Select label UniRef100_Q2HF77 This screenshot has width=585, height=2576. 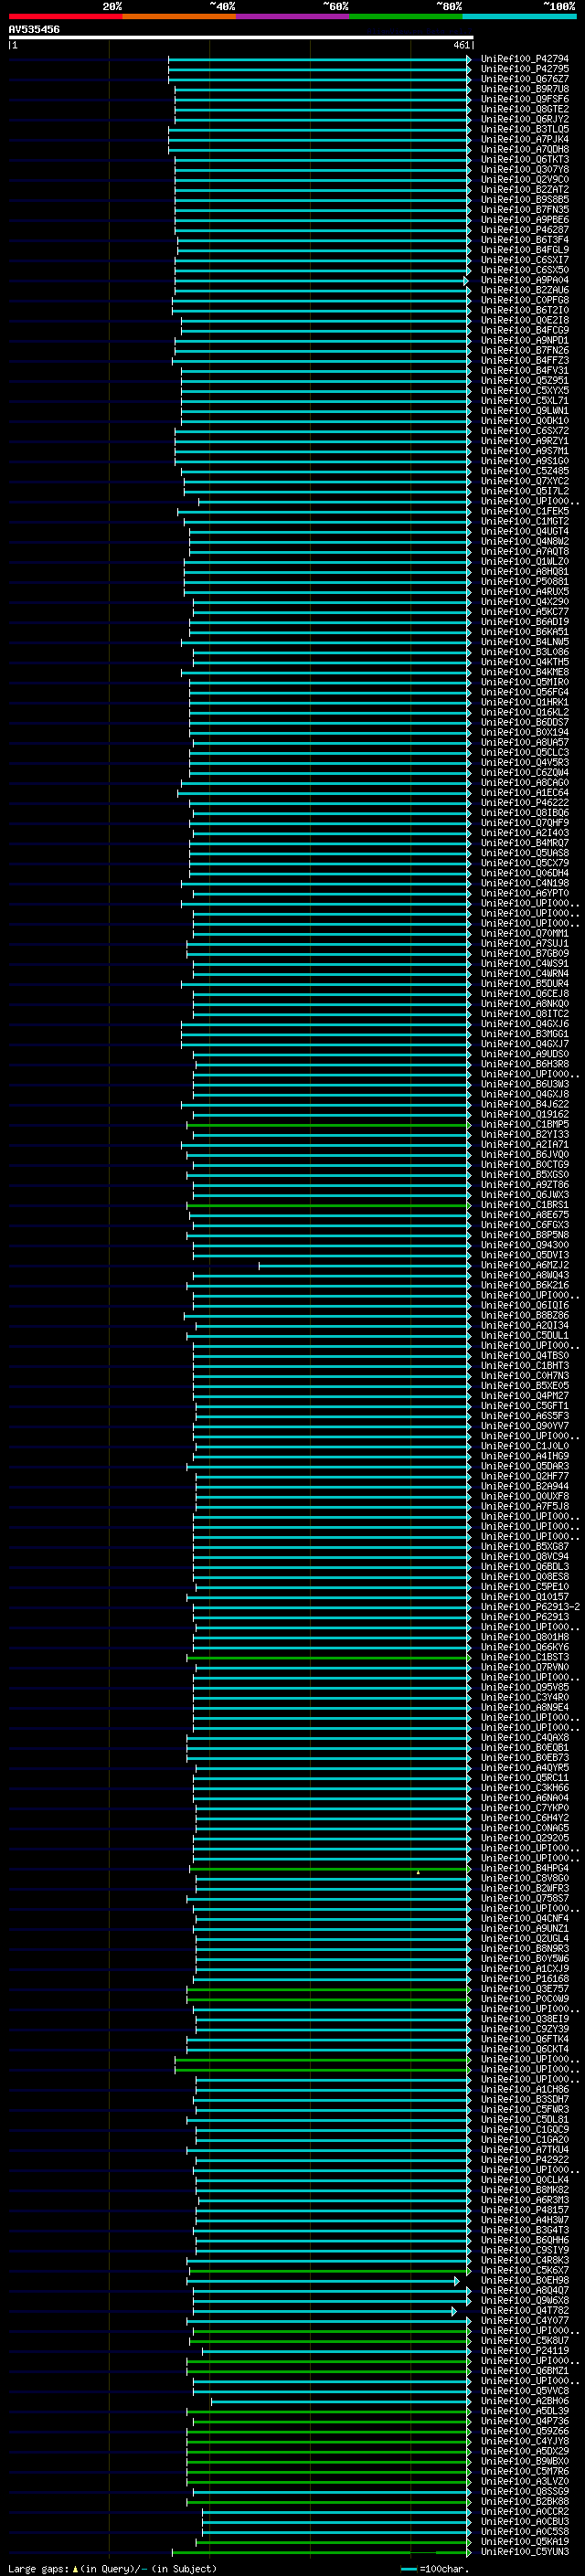[x=525, y=1476]
